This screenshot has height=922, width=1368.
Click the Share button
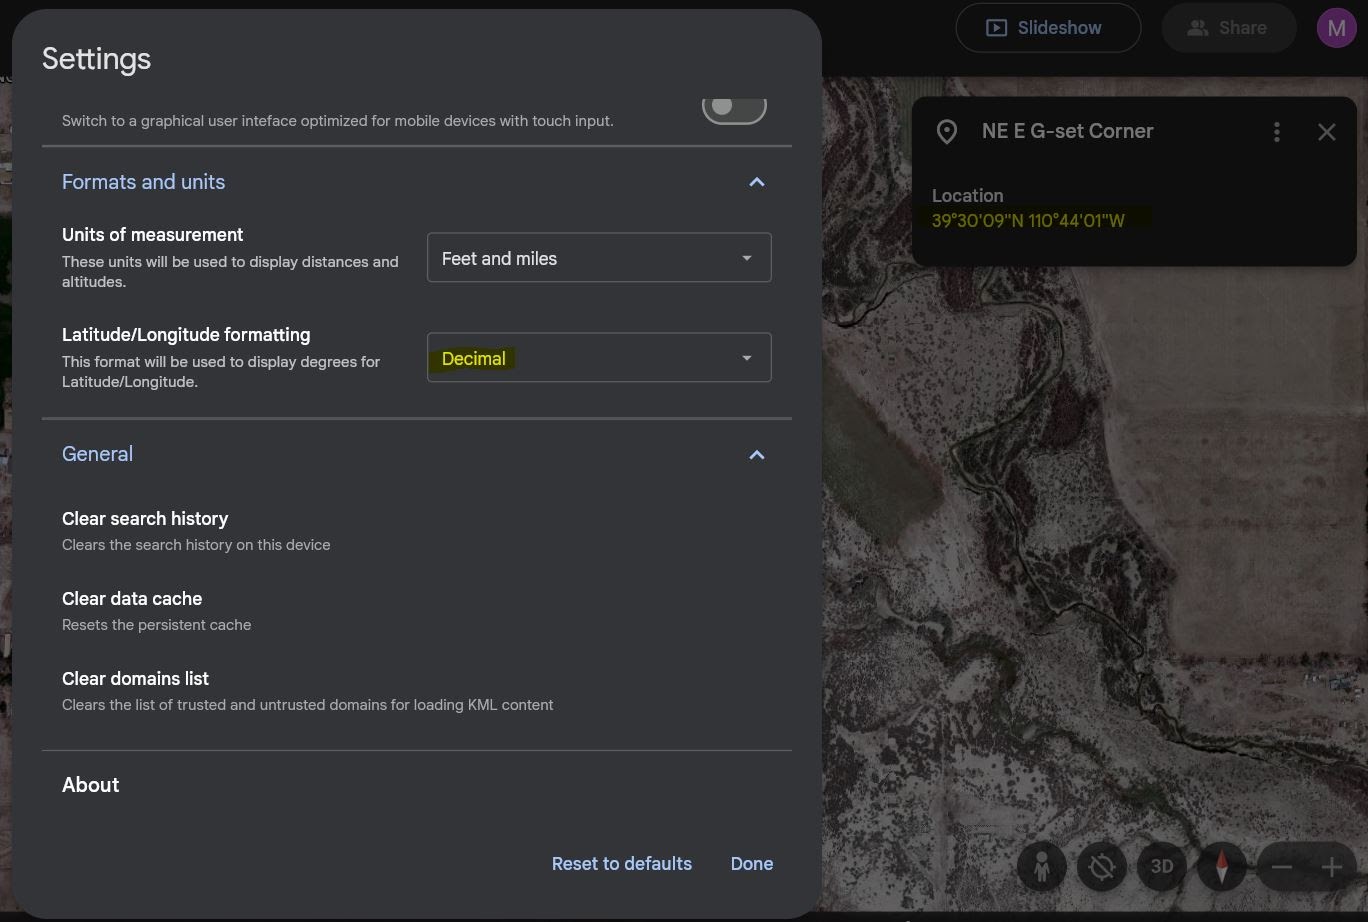pos(1228,28)
